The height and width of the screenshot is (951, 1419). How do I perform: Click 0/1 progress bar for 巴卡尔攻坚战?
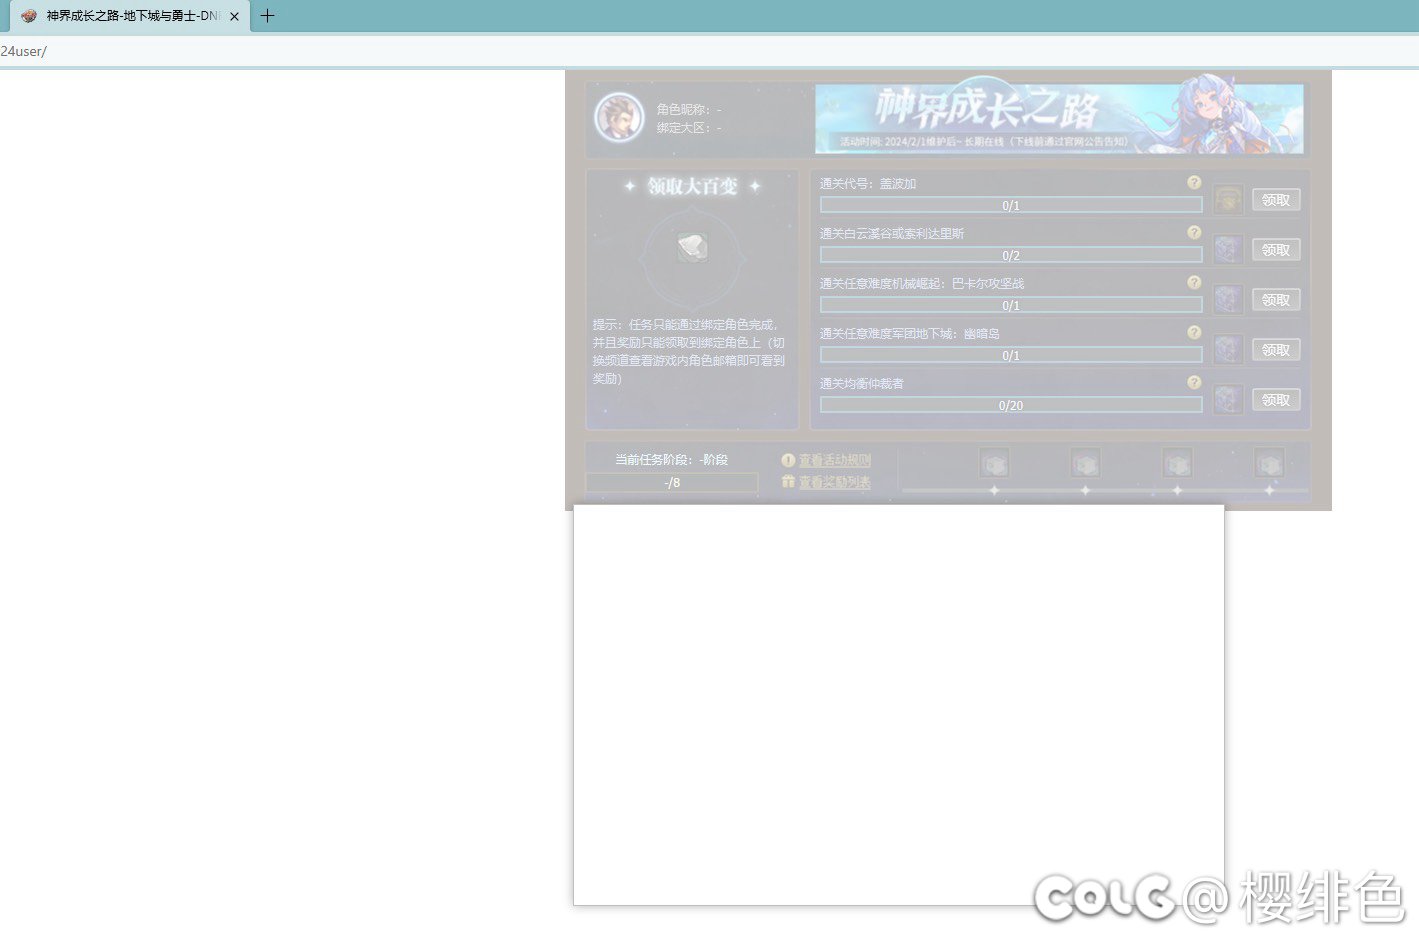1011,305
